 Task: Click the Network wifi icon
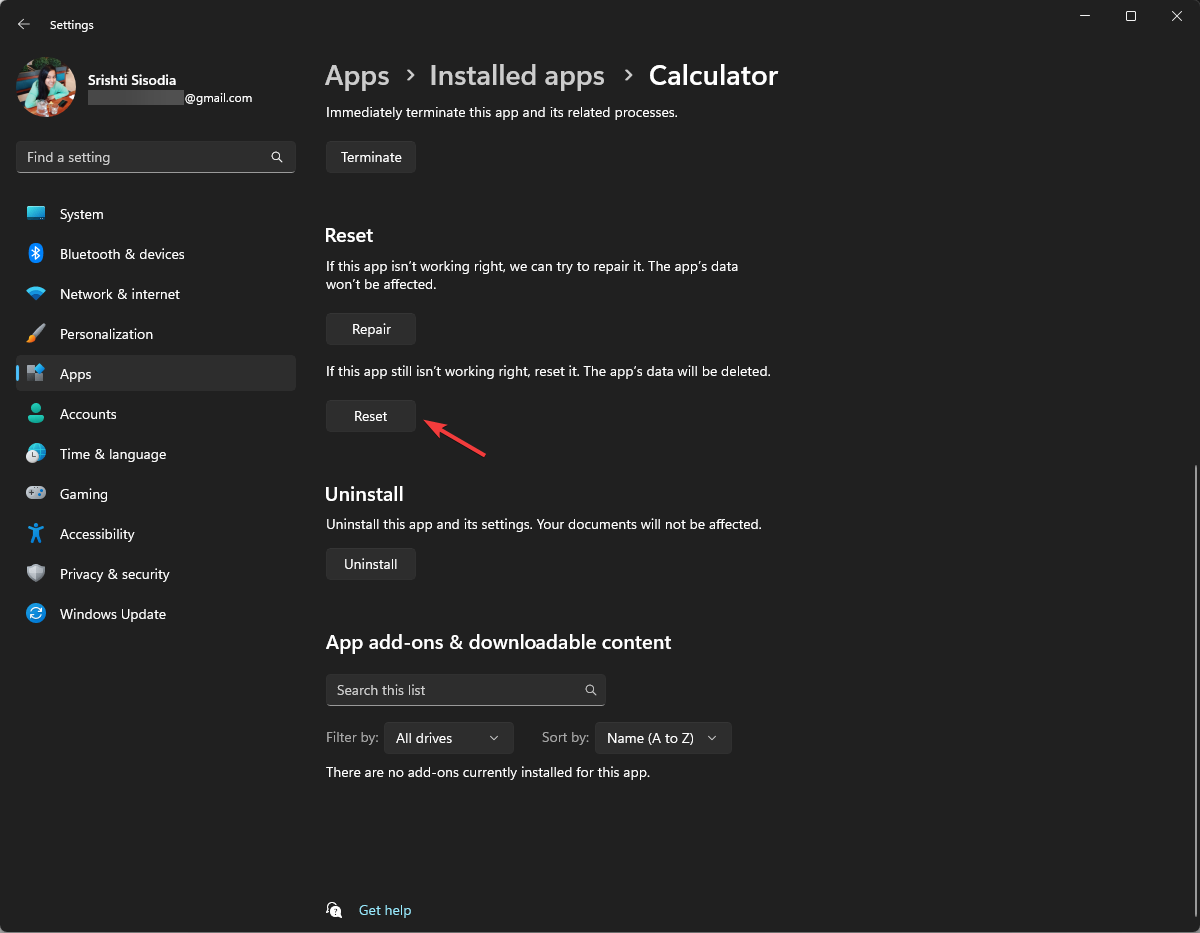(36, 294)
